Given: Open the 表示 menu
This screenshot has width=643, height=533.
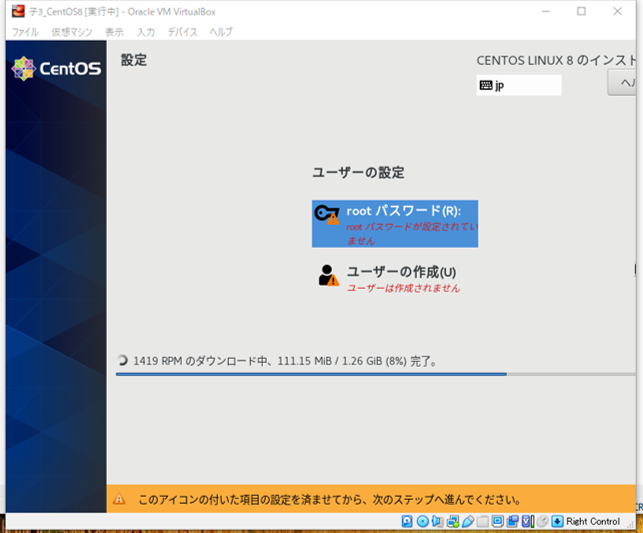Looking at the screenshot, I should [x=114, y=32].
